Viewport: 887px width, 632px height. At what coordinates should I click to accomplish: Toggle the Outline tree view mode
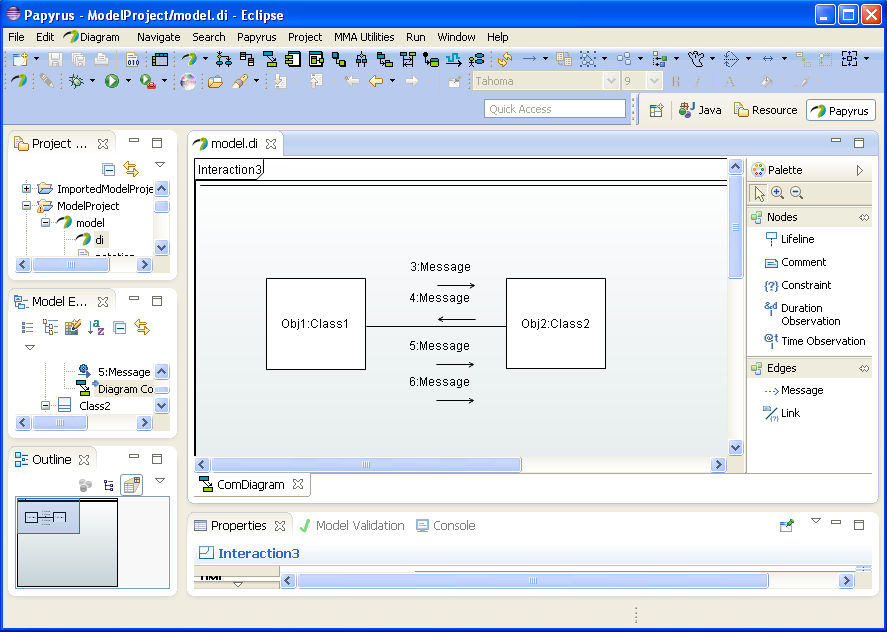click(x=109, y=485)
